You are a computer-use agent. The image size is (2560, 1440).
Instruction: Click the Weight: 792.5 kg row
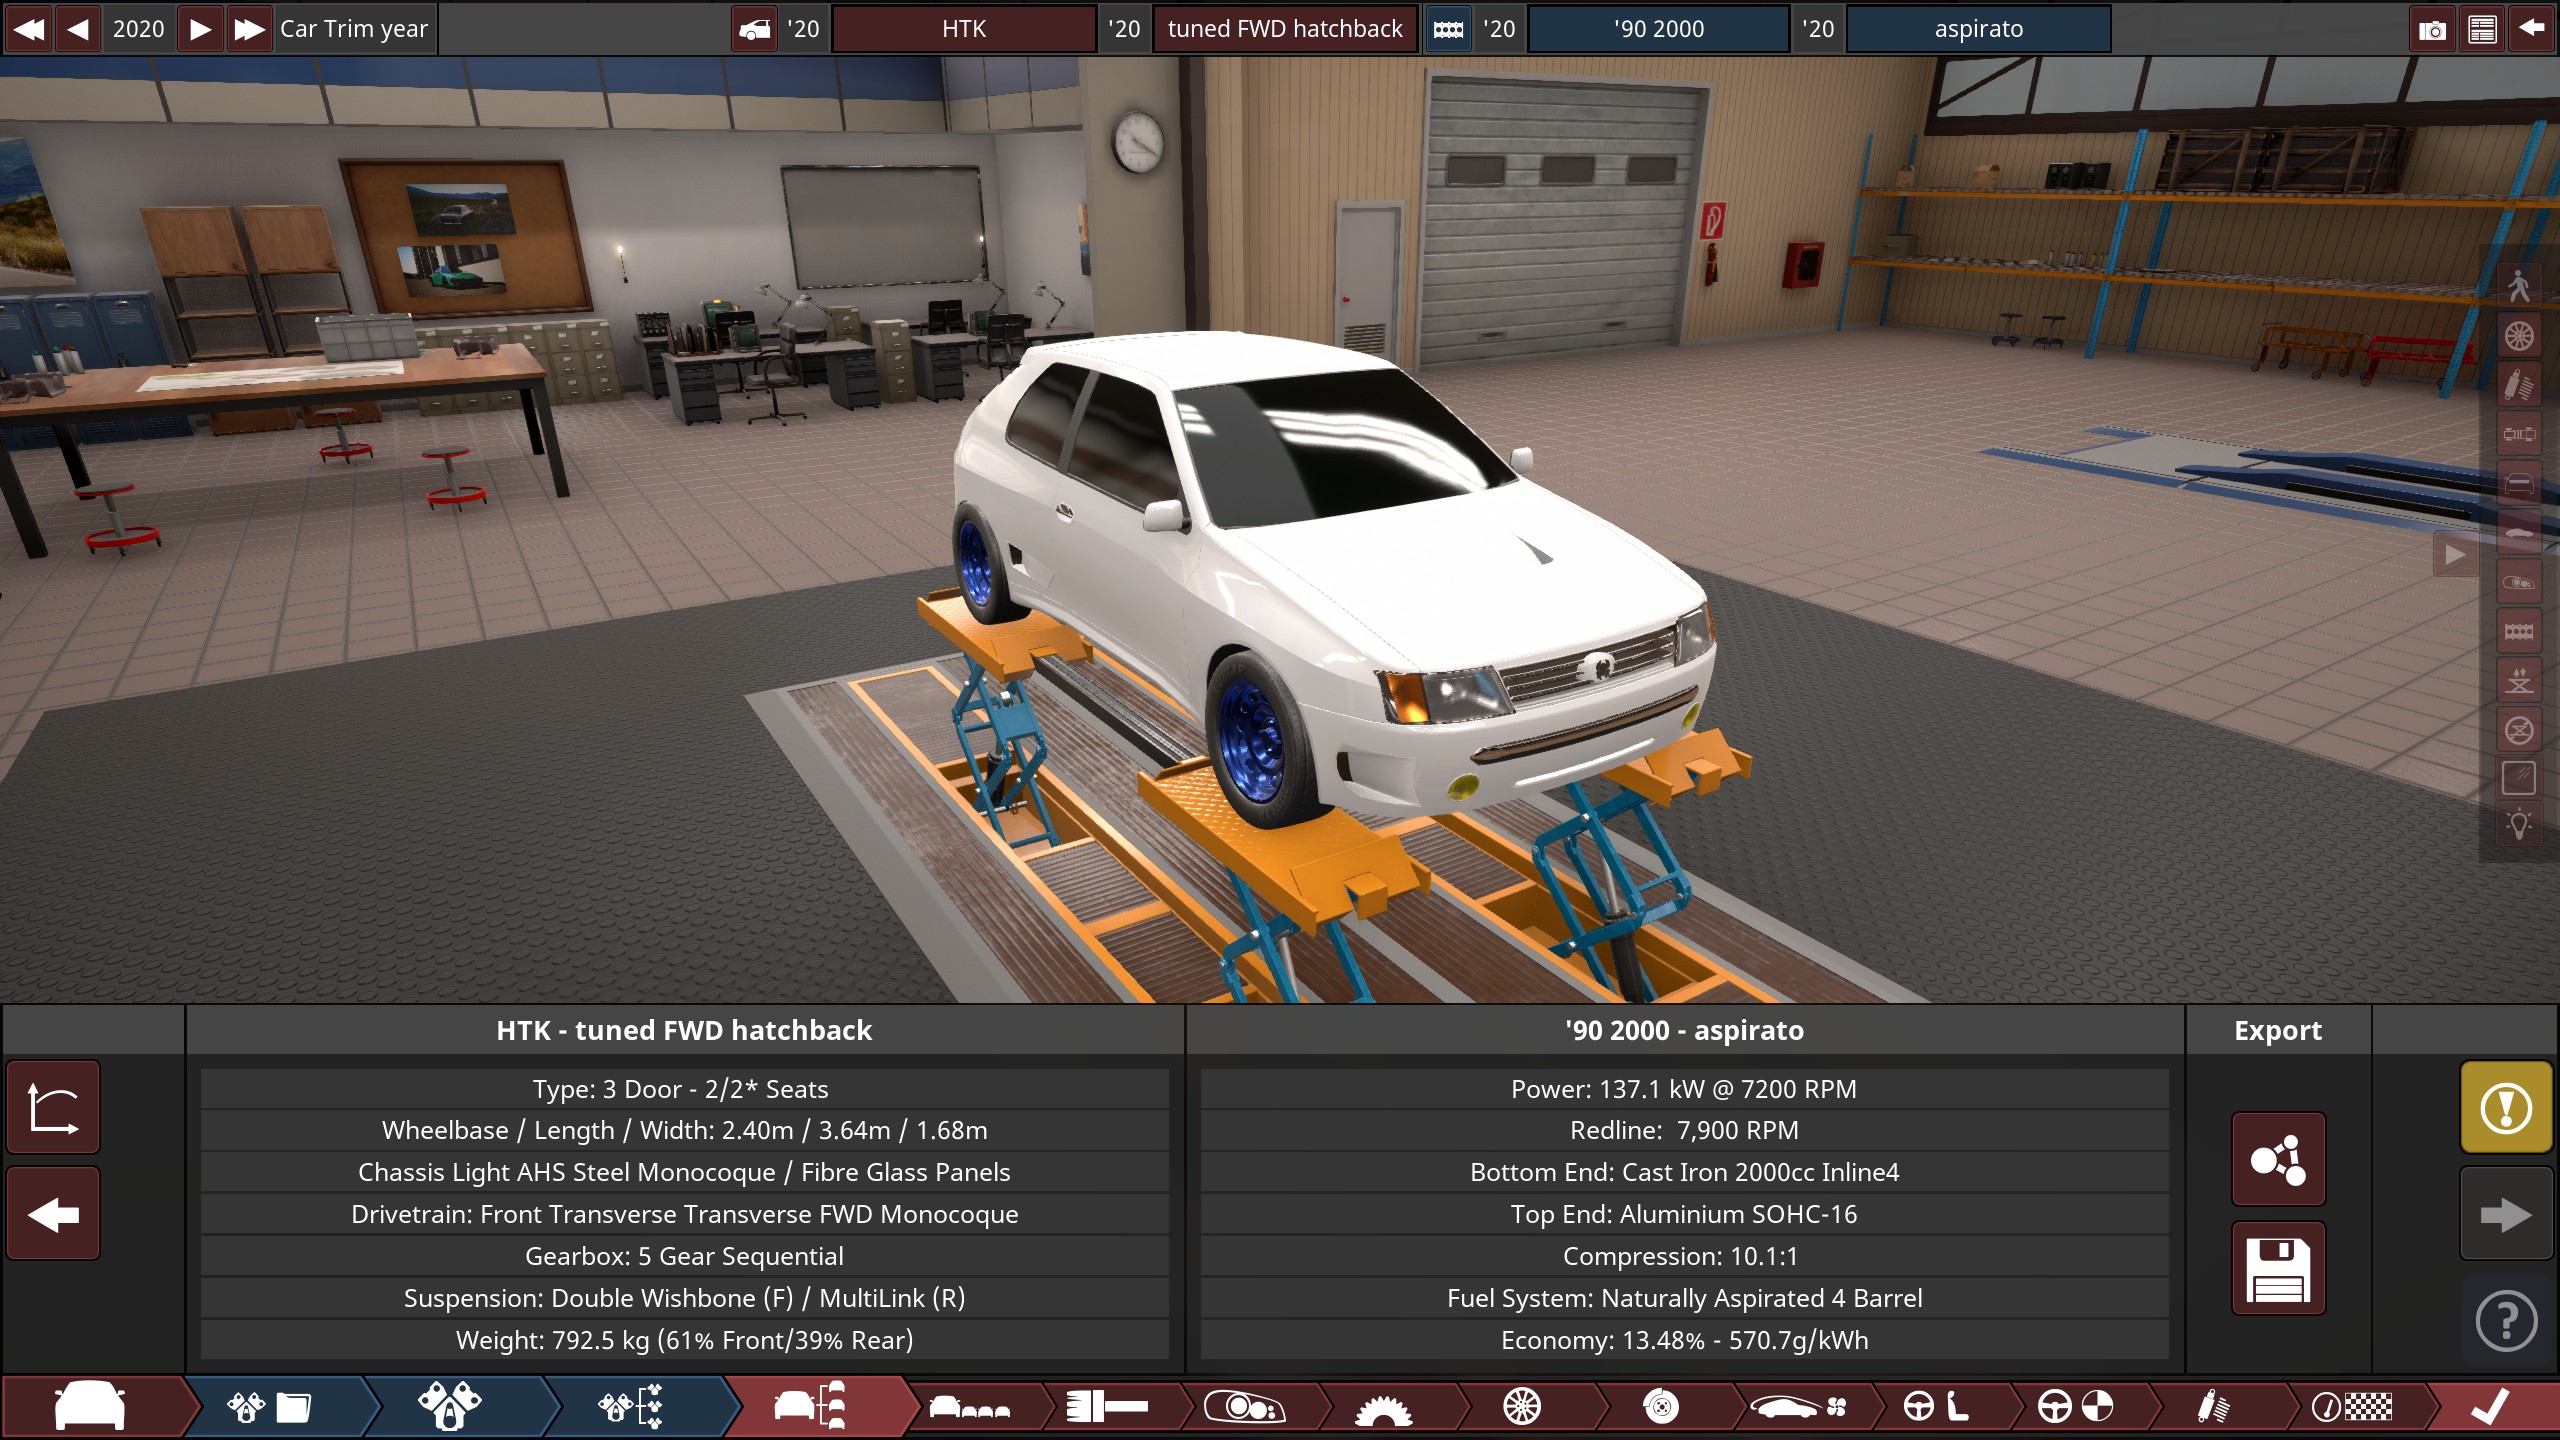pos(684,1340)
